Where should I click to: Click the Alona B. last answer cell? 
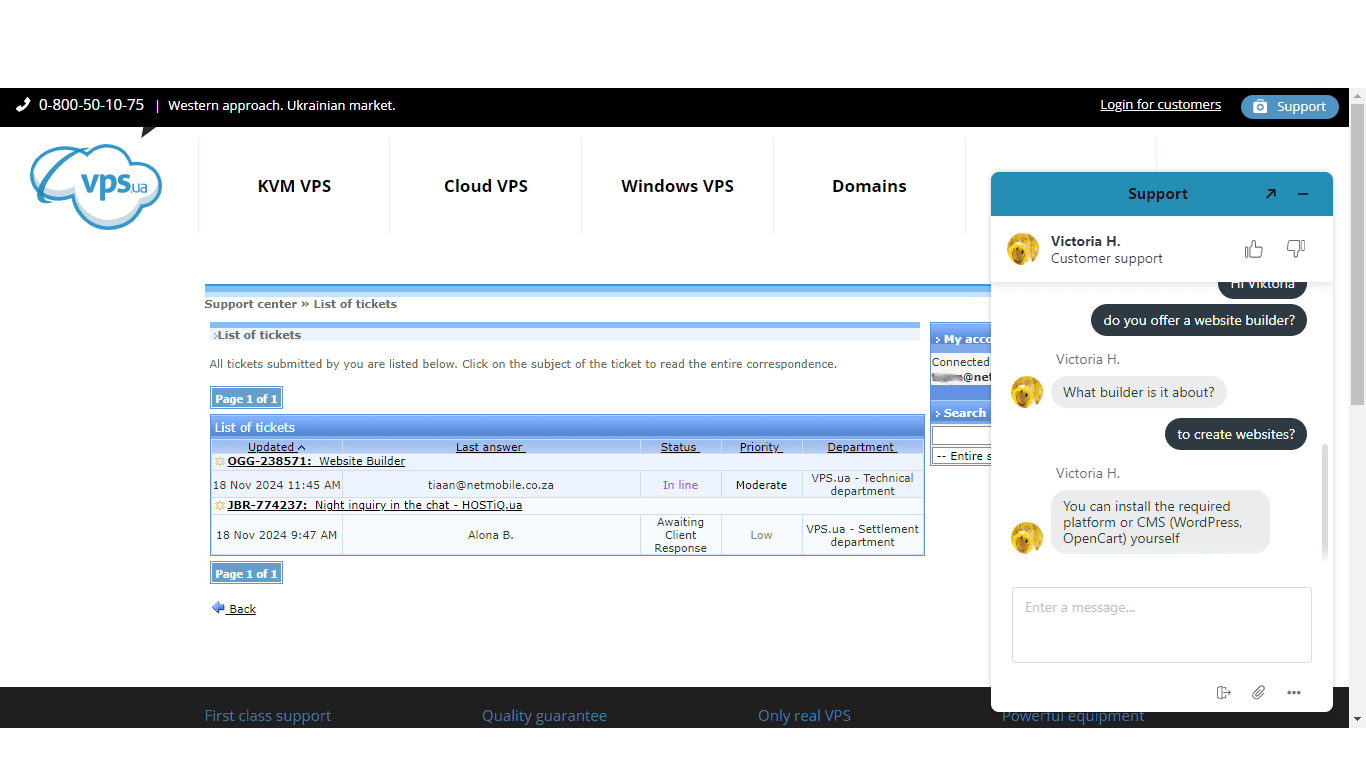[x=491, y=535]
